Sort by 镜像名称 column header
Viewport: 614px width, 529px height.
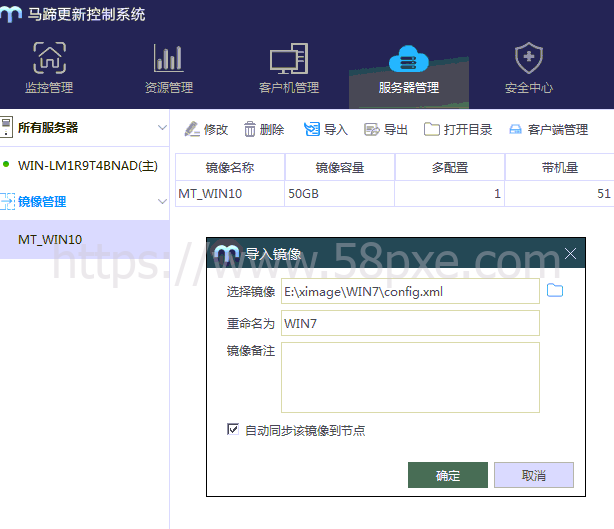coord(230,168)
